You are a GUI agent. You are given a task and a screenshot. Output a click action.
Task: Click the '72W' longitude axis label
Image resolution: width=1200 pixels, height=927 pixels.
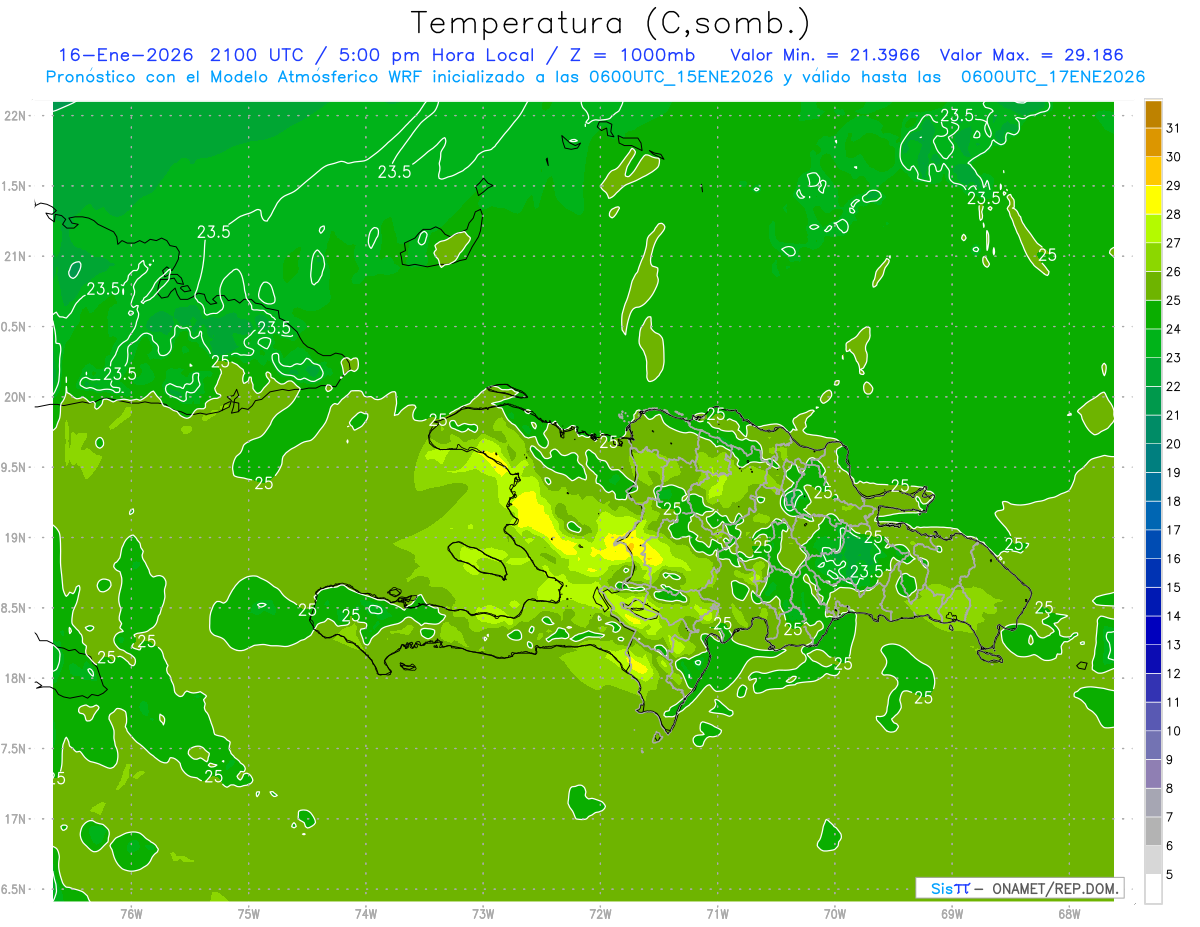600,913
